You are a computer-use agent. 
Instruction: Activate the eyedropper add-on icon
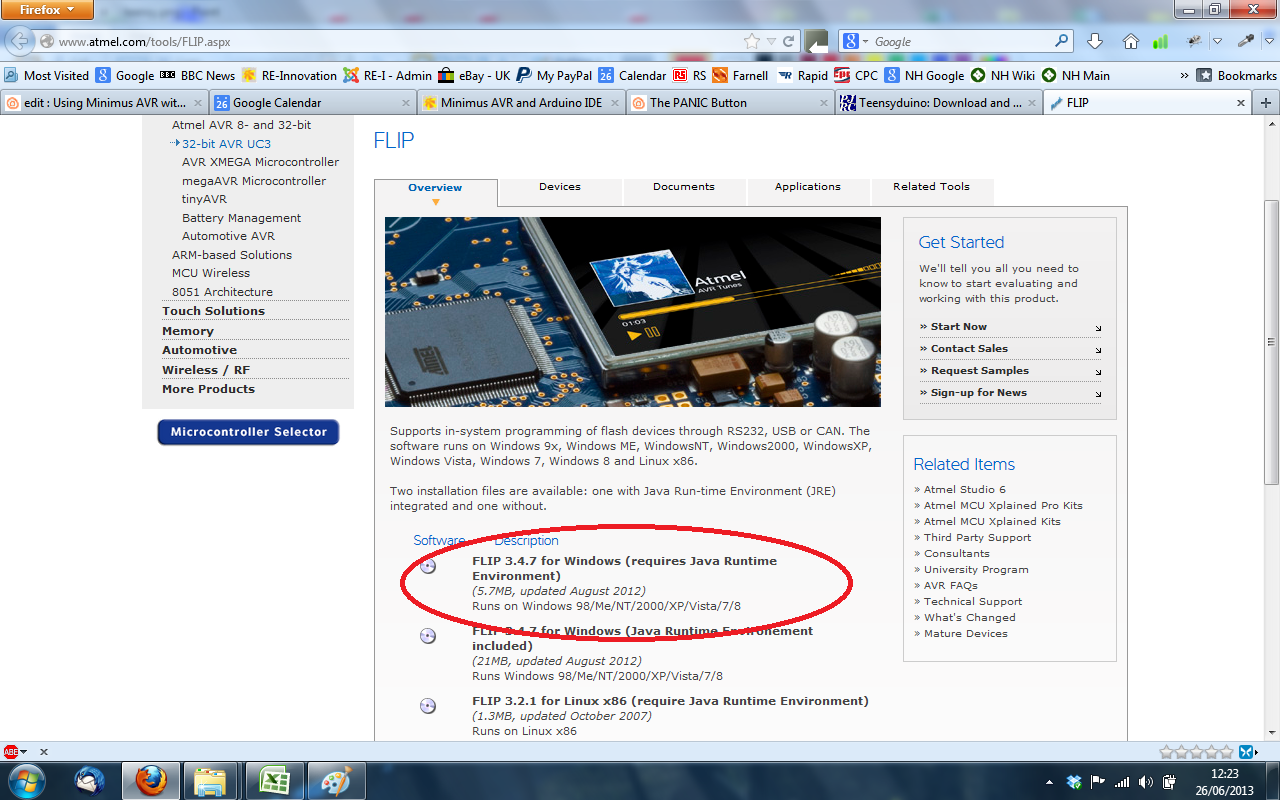1246,42
